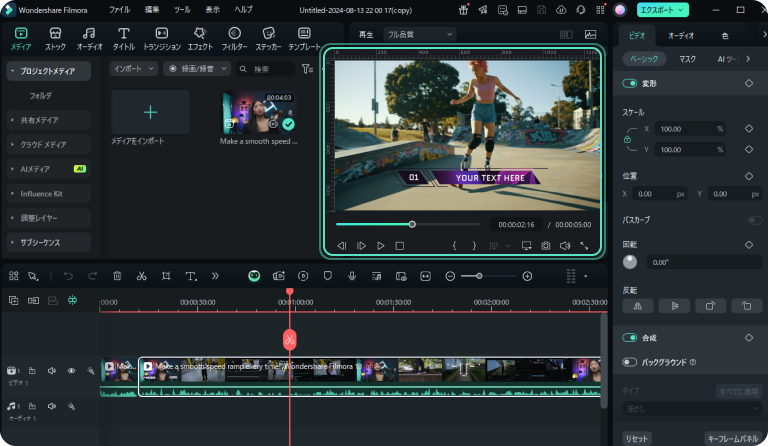Click the fullscreen expand icon in preview
768x446 pixels.
(x=584, y=246)
